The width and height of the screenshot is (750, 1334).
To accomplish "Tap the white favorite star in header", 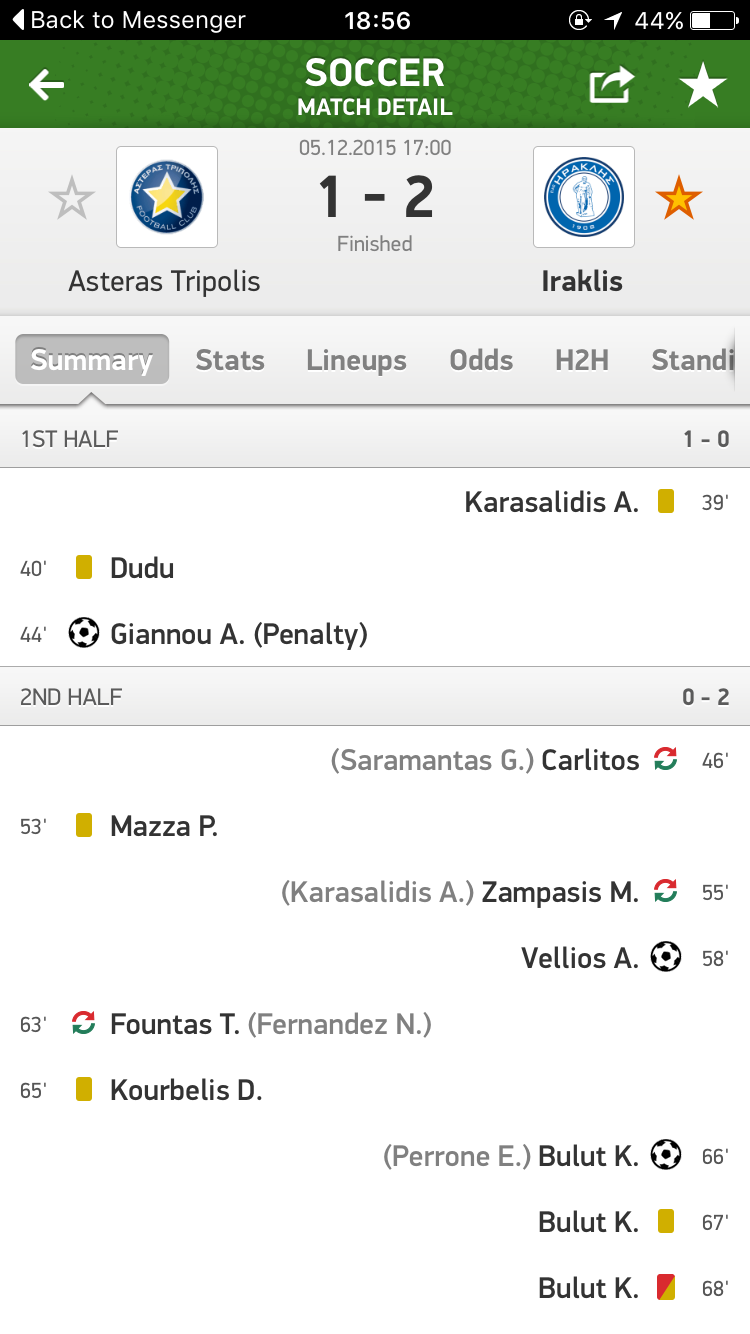I will tap(703, 86).
